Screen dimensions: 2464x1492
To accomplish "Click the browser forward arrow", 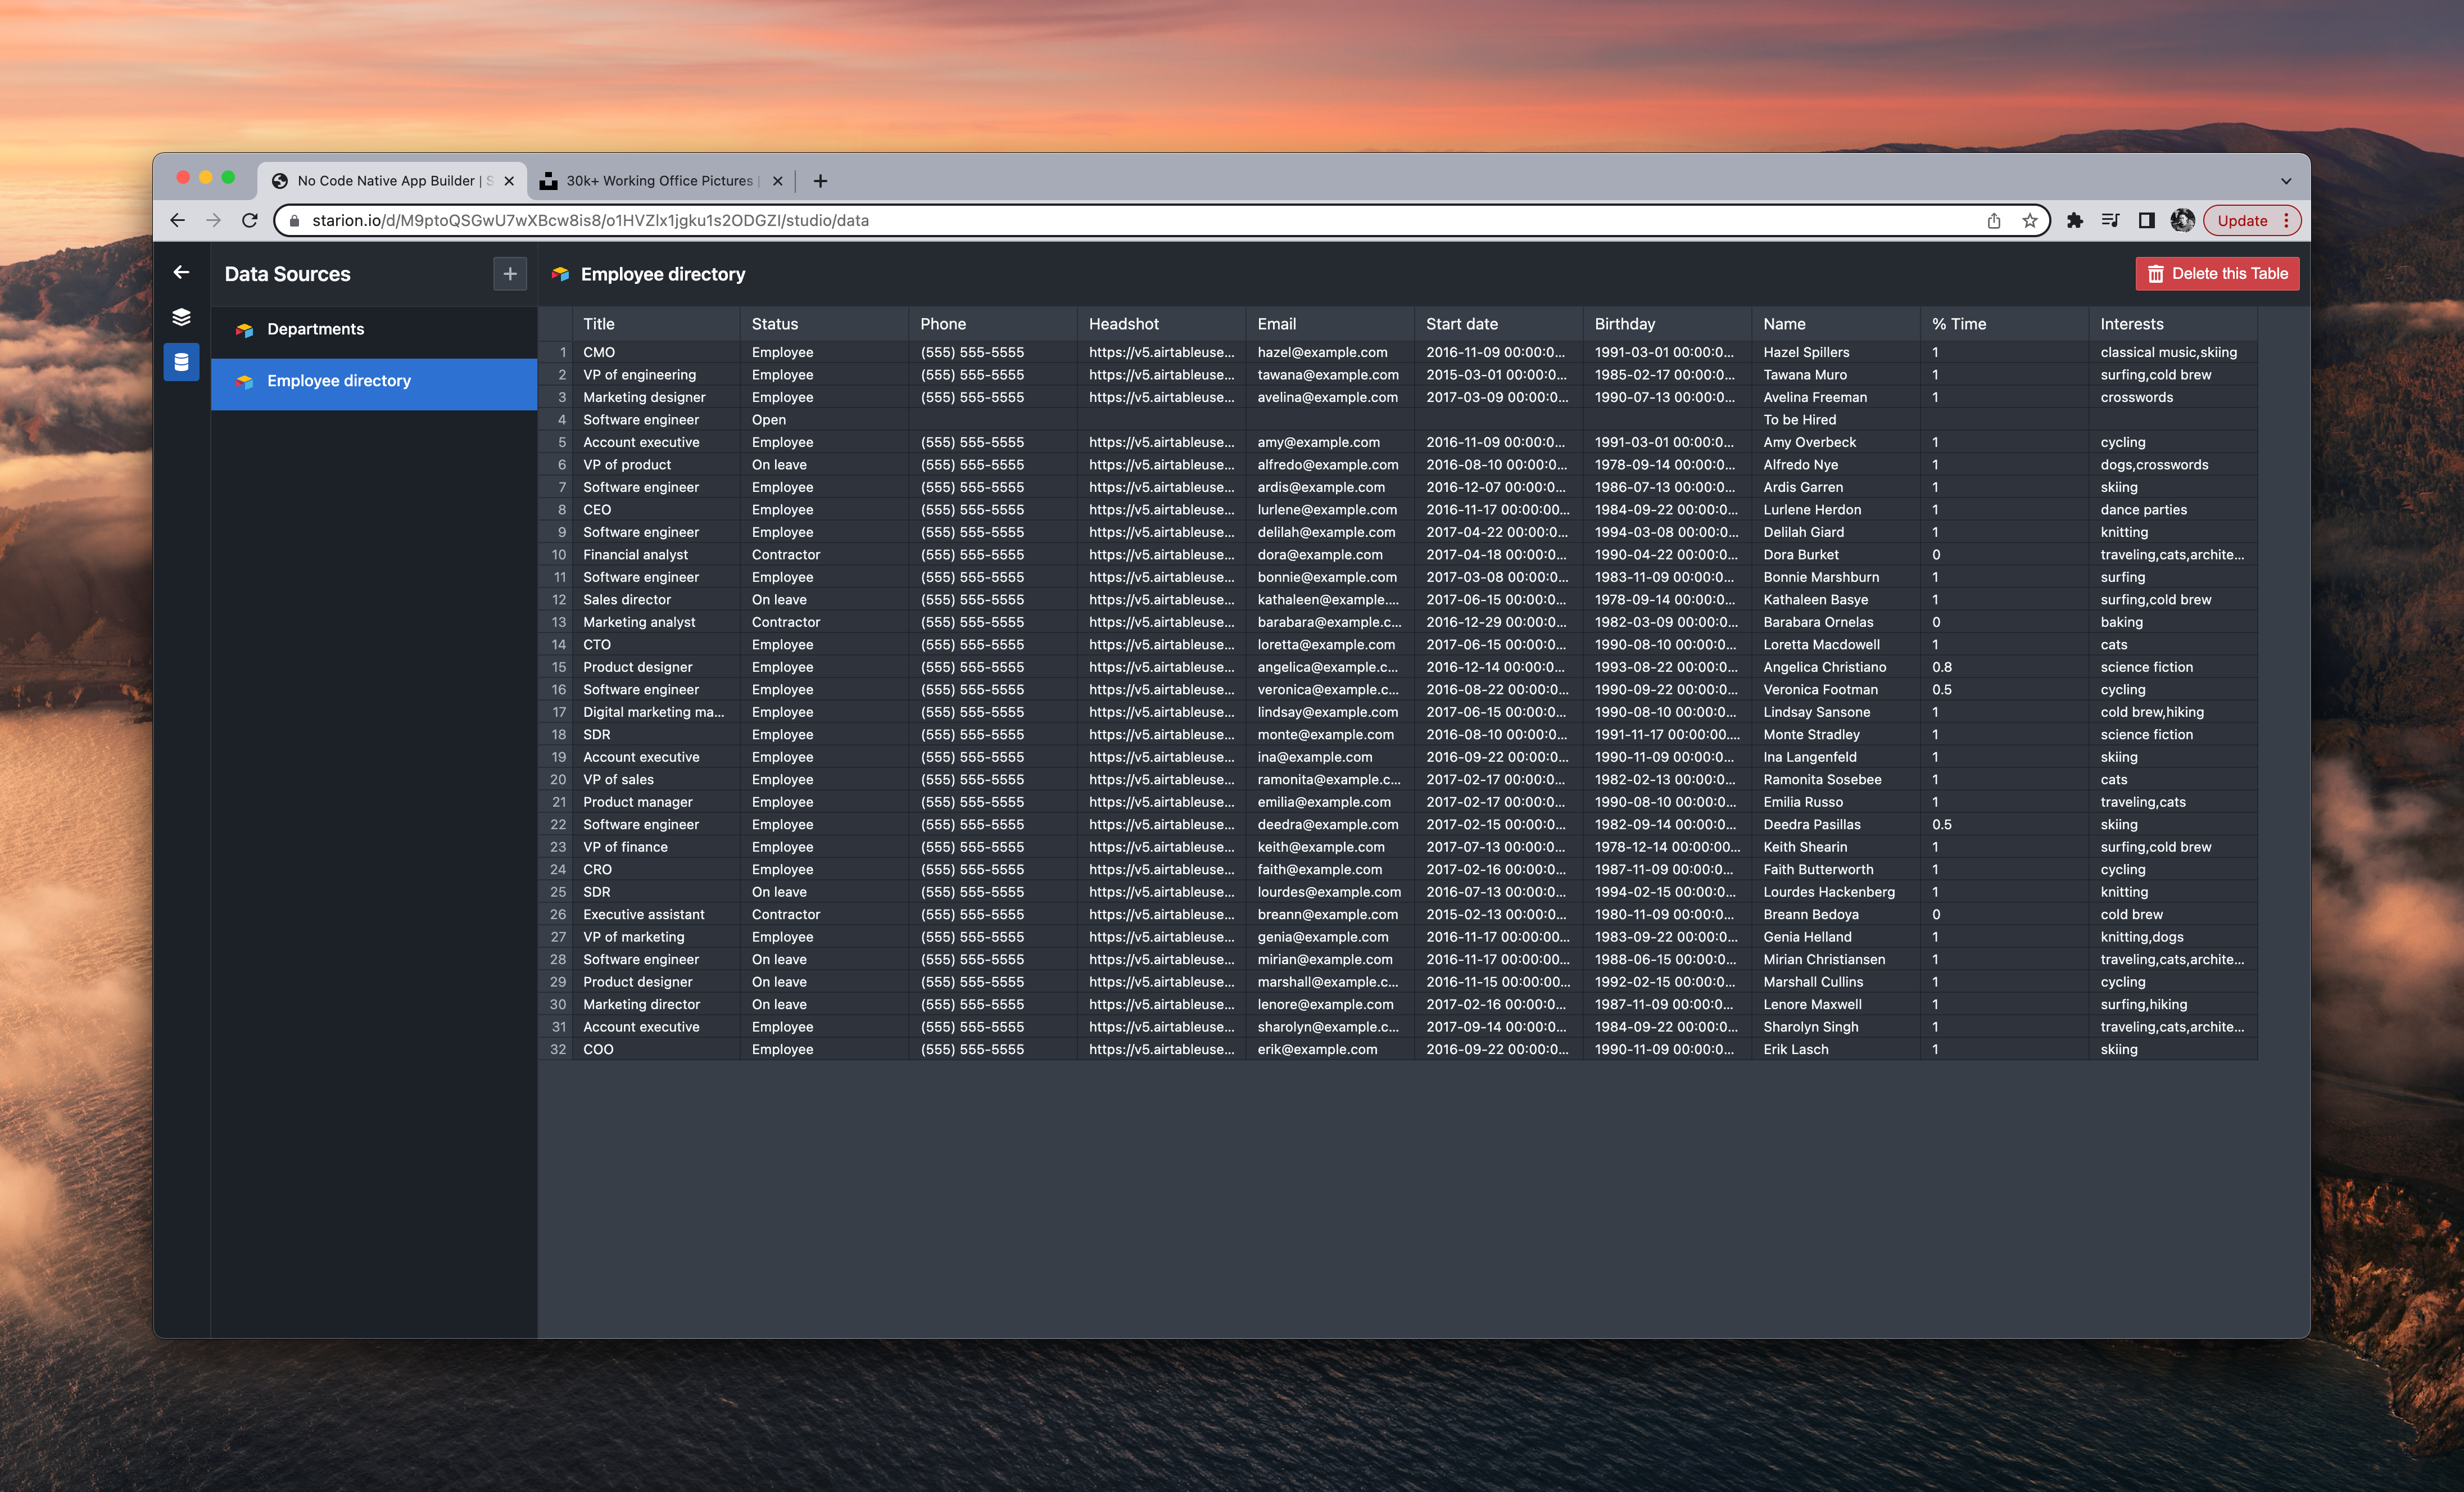I will (x=213, y=220).
